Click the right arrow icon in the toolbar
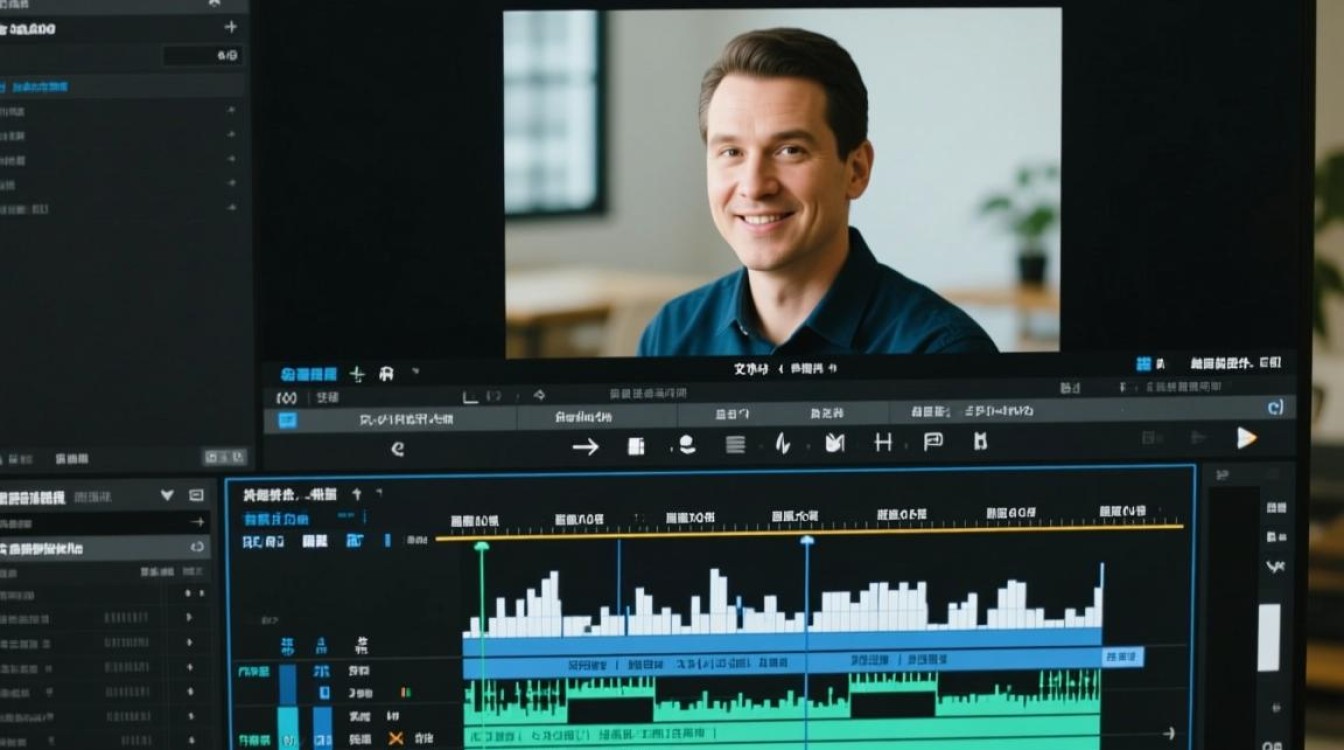Viewport: 1344px width, 750px height. [x=585, y=447]
